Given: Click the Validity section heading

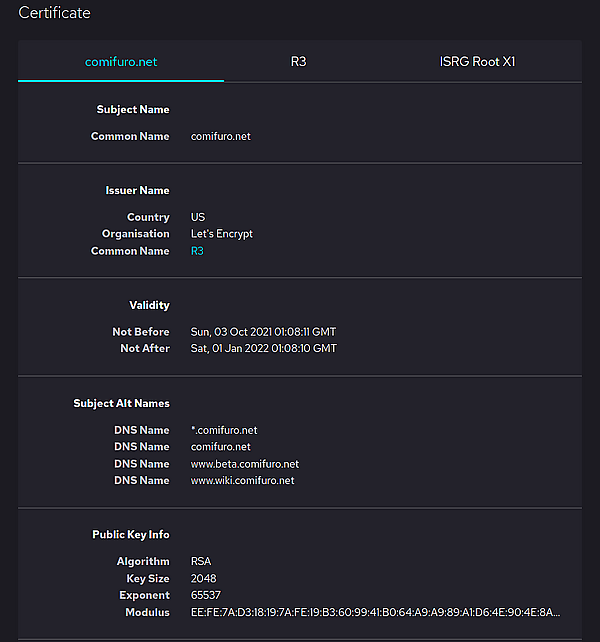Looking at the screenshot, I should pos(149,305).
